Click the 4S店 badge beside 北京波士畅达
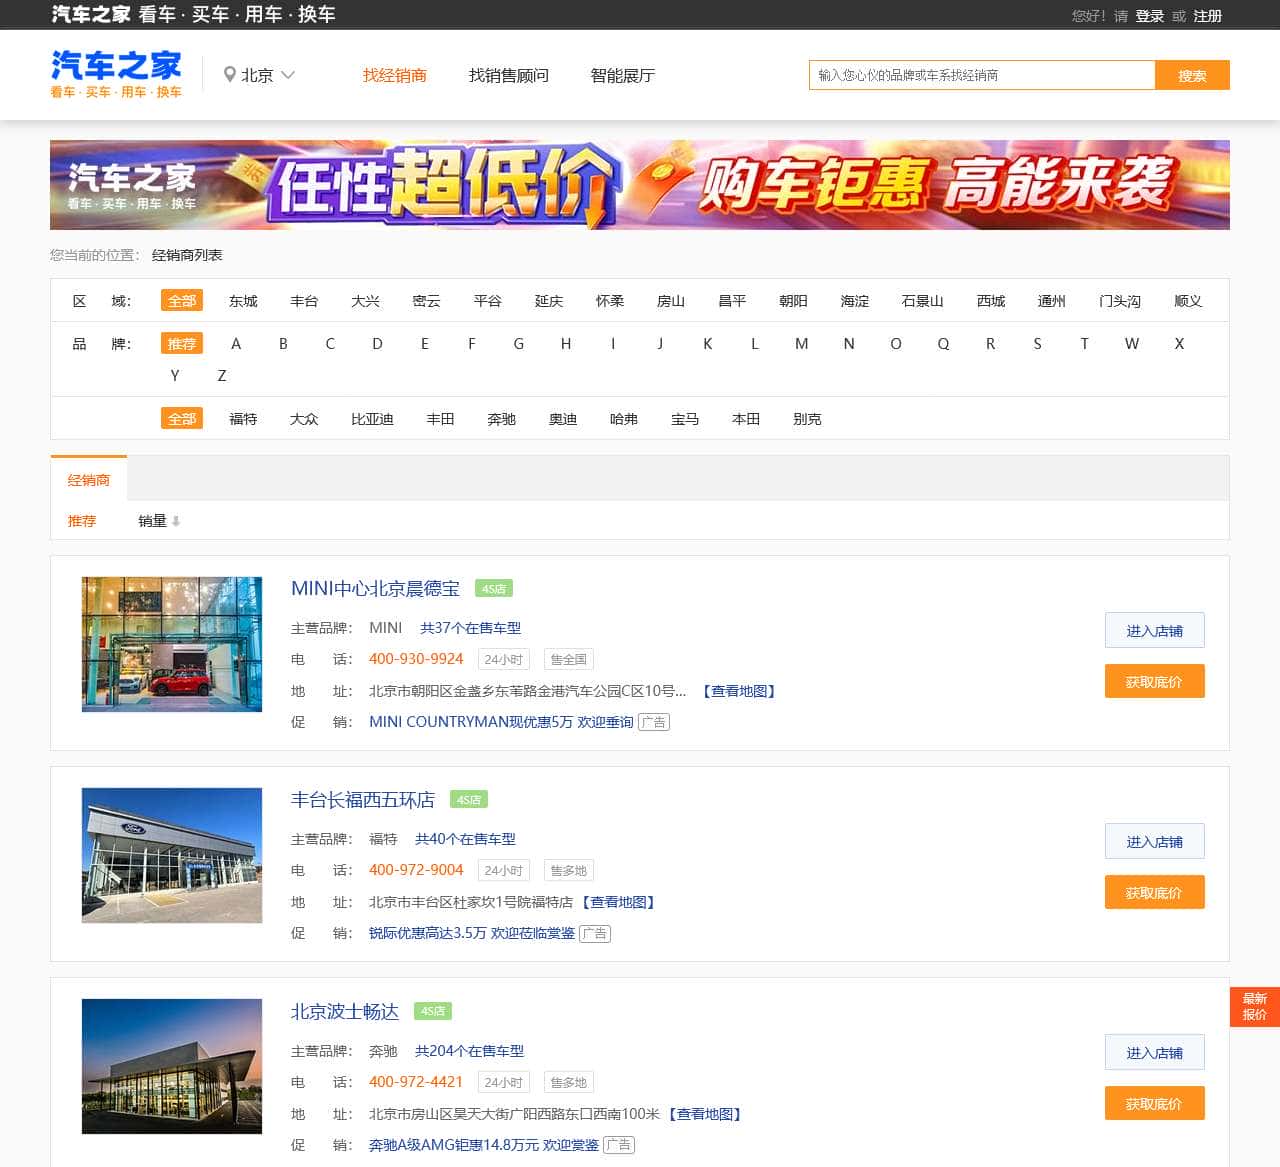The image size is (1280, 1167). [433, 1011]
